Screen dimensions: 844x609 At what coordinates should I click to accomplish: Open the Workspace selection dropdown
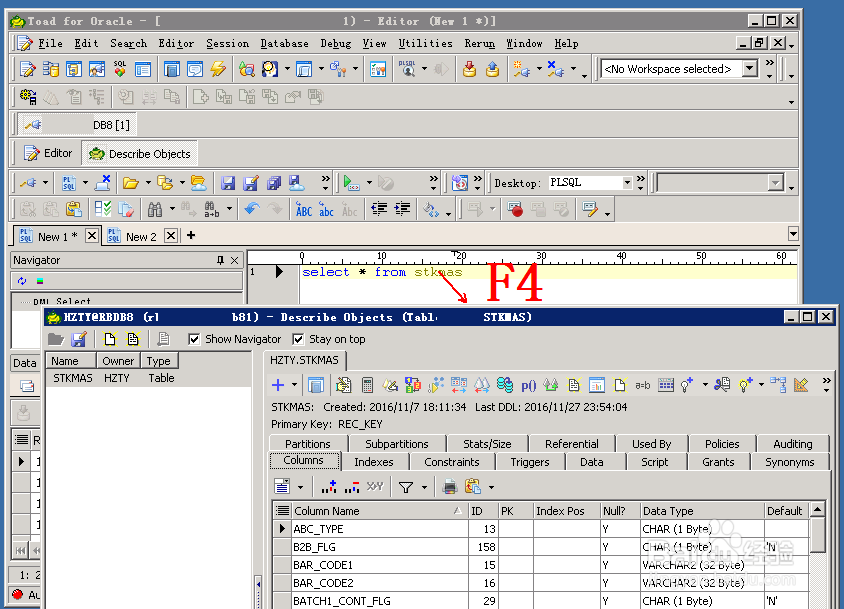coord(750,68)
